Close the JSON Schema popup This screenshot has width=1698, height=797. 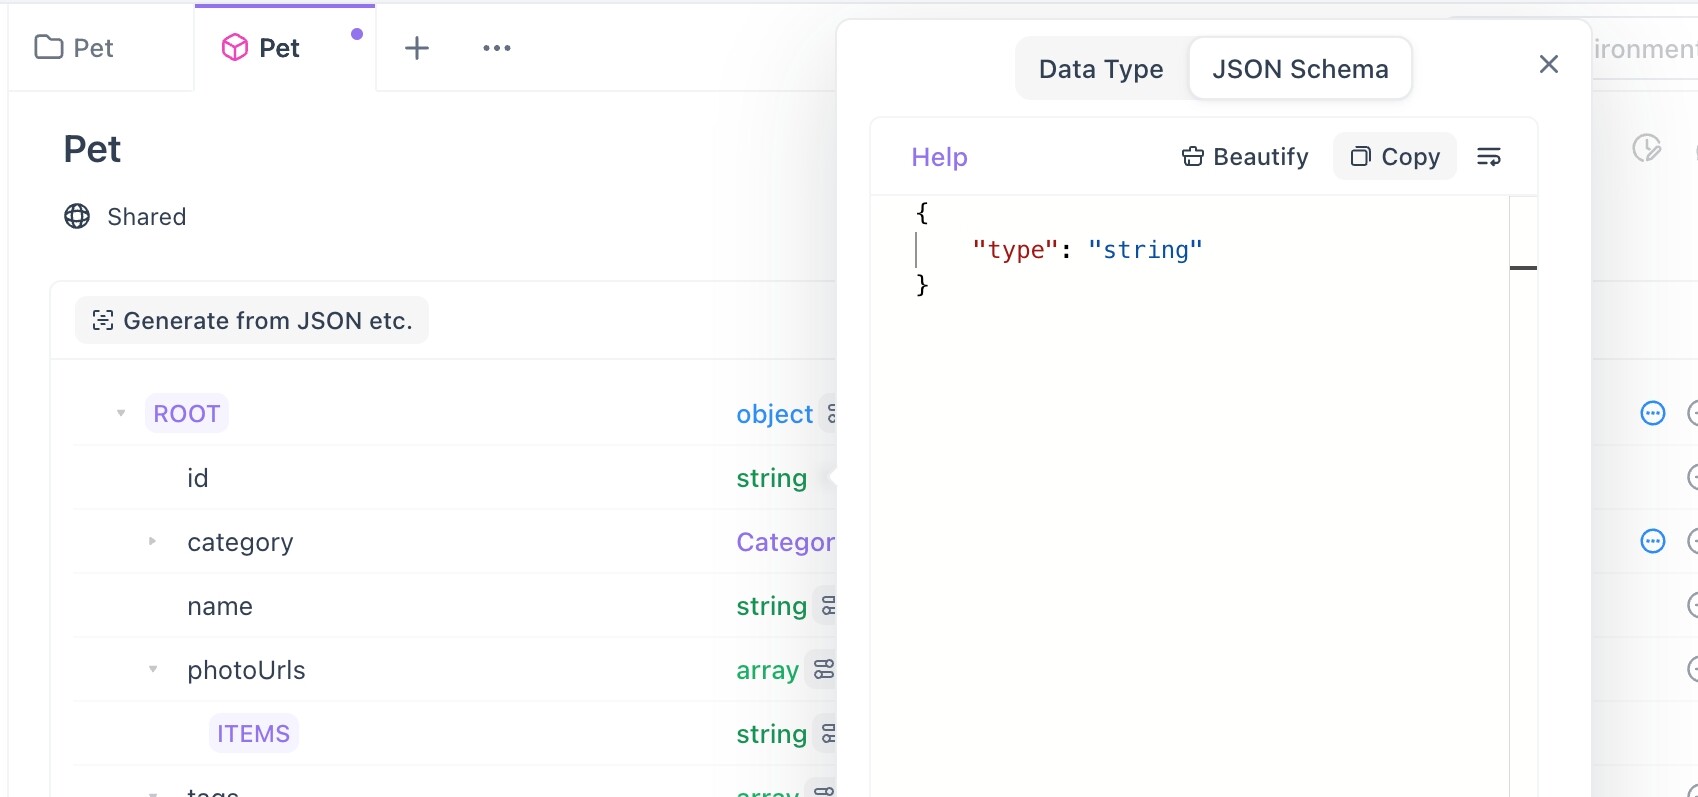click(x=1548, y=65)
